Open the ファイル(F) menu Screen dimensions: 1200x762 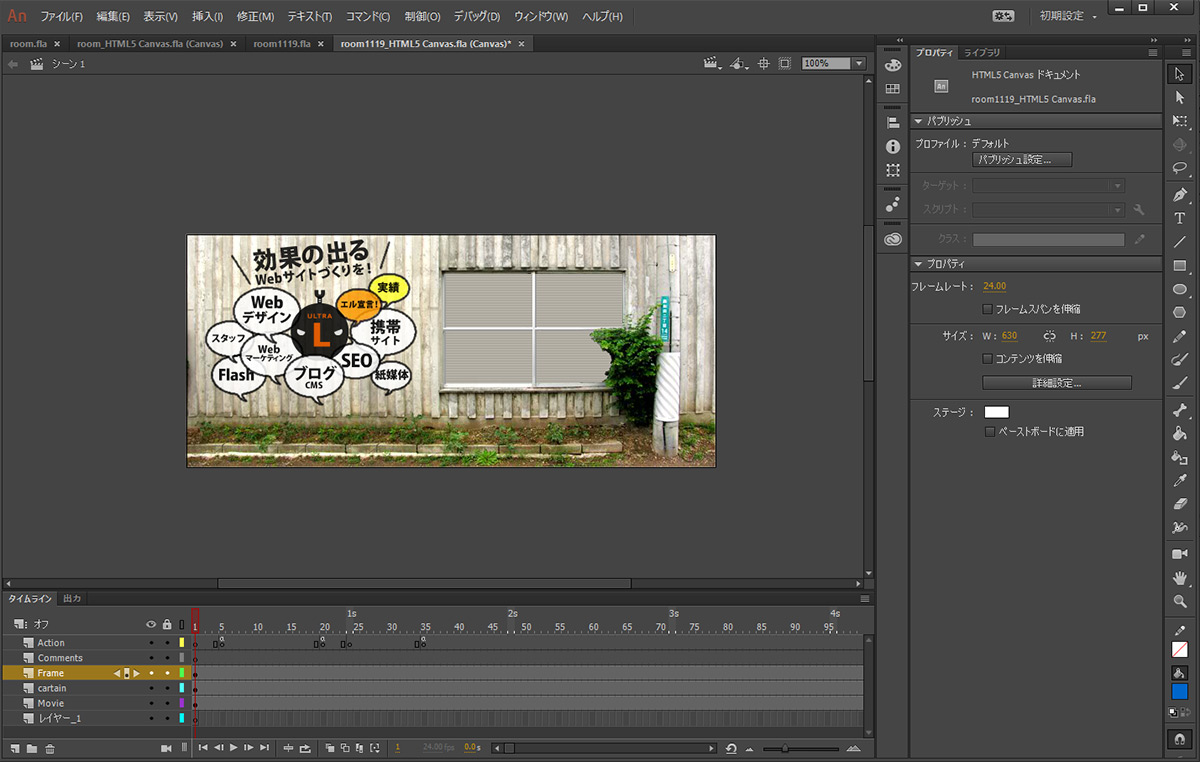(x=62, y=17)
